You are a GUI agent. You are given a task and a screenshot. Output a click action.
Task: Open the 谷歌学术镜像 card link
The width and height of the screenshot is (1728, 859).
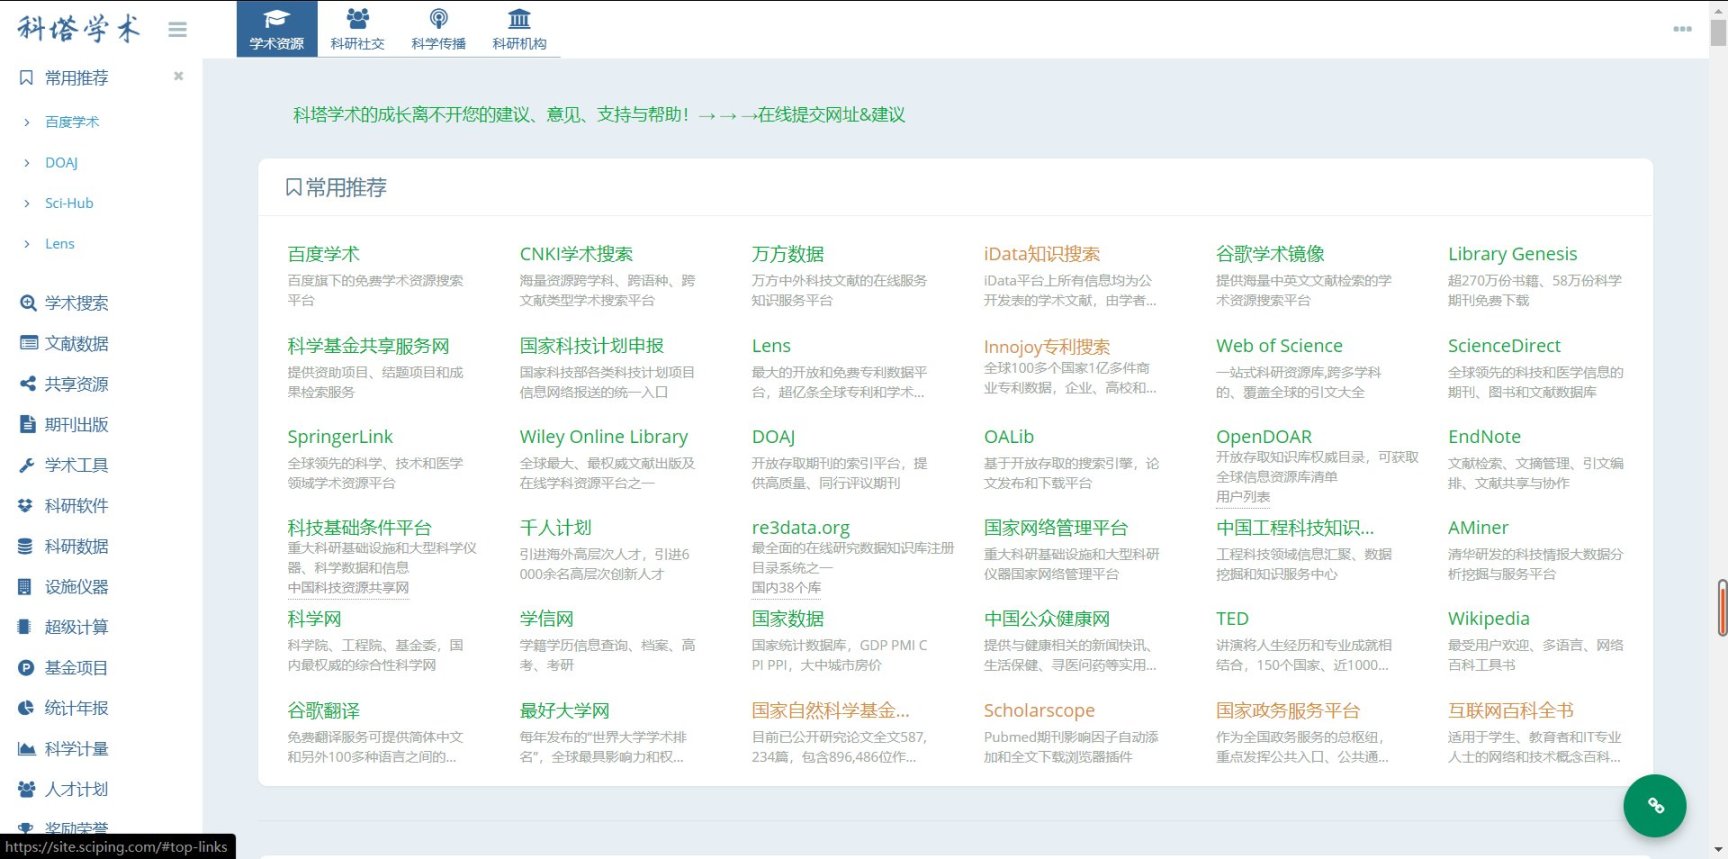pyautogui.click(x=1270, y=254)
